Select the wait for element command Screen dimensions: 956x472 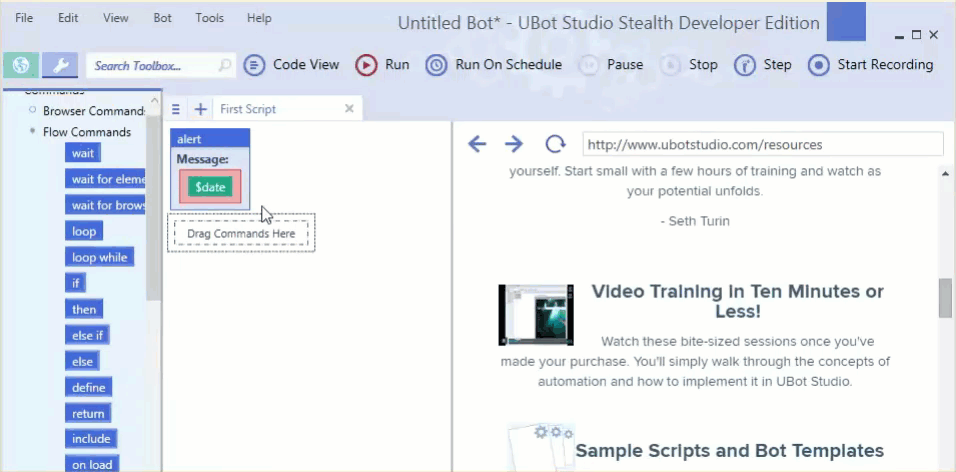[105, 179]
